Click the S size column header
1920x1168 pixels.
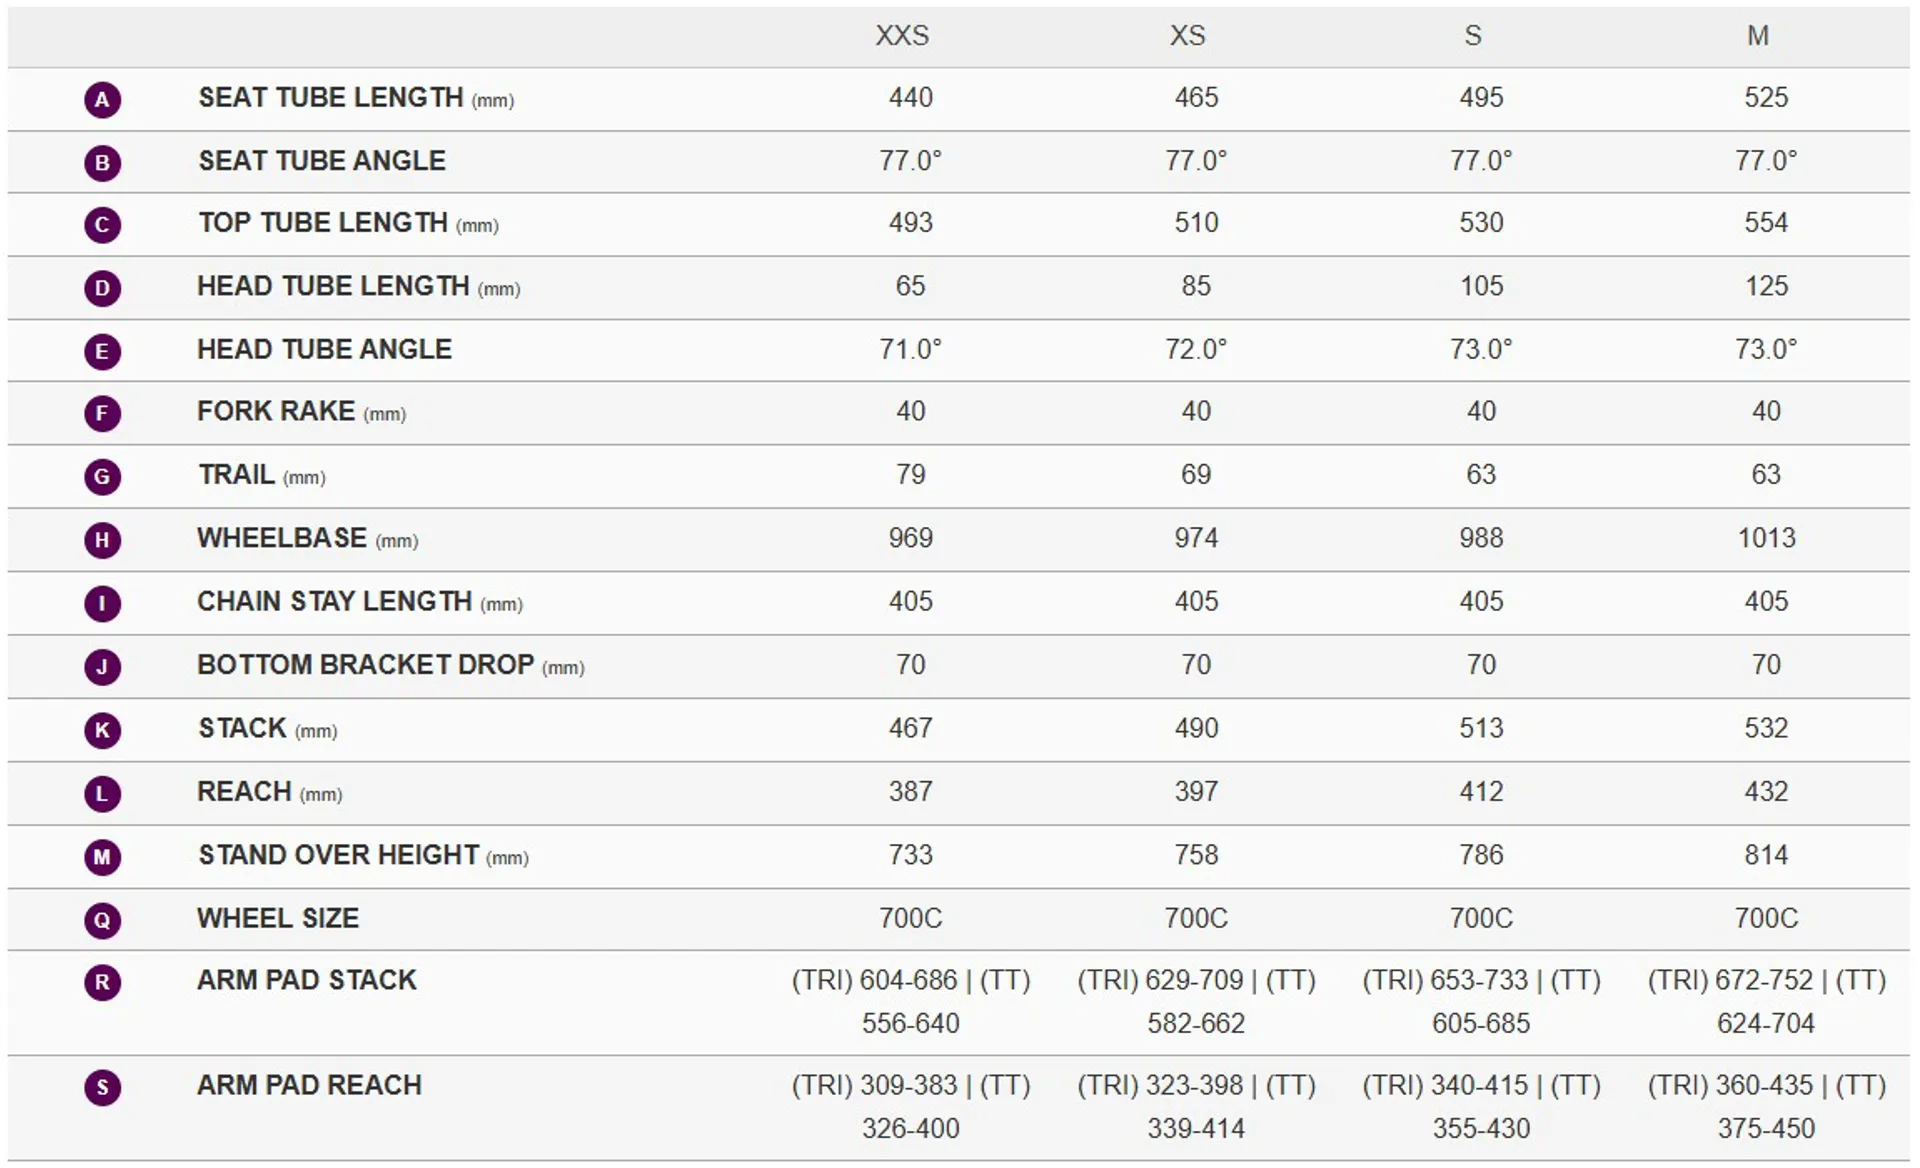[x=1473, y=36]
